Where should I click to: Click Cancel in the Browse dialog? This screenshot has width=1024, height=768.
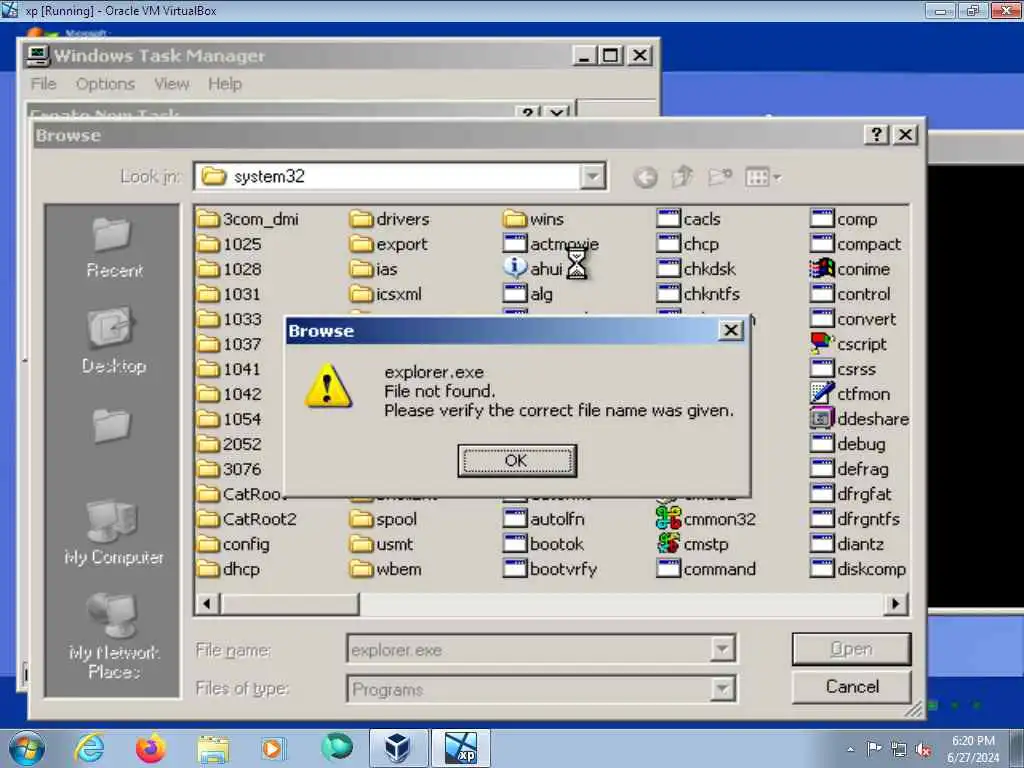click(x=851, y=686)
